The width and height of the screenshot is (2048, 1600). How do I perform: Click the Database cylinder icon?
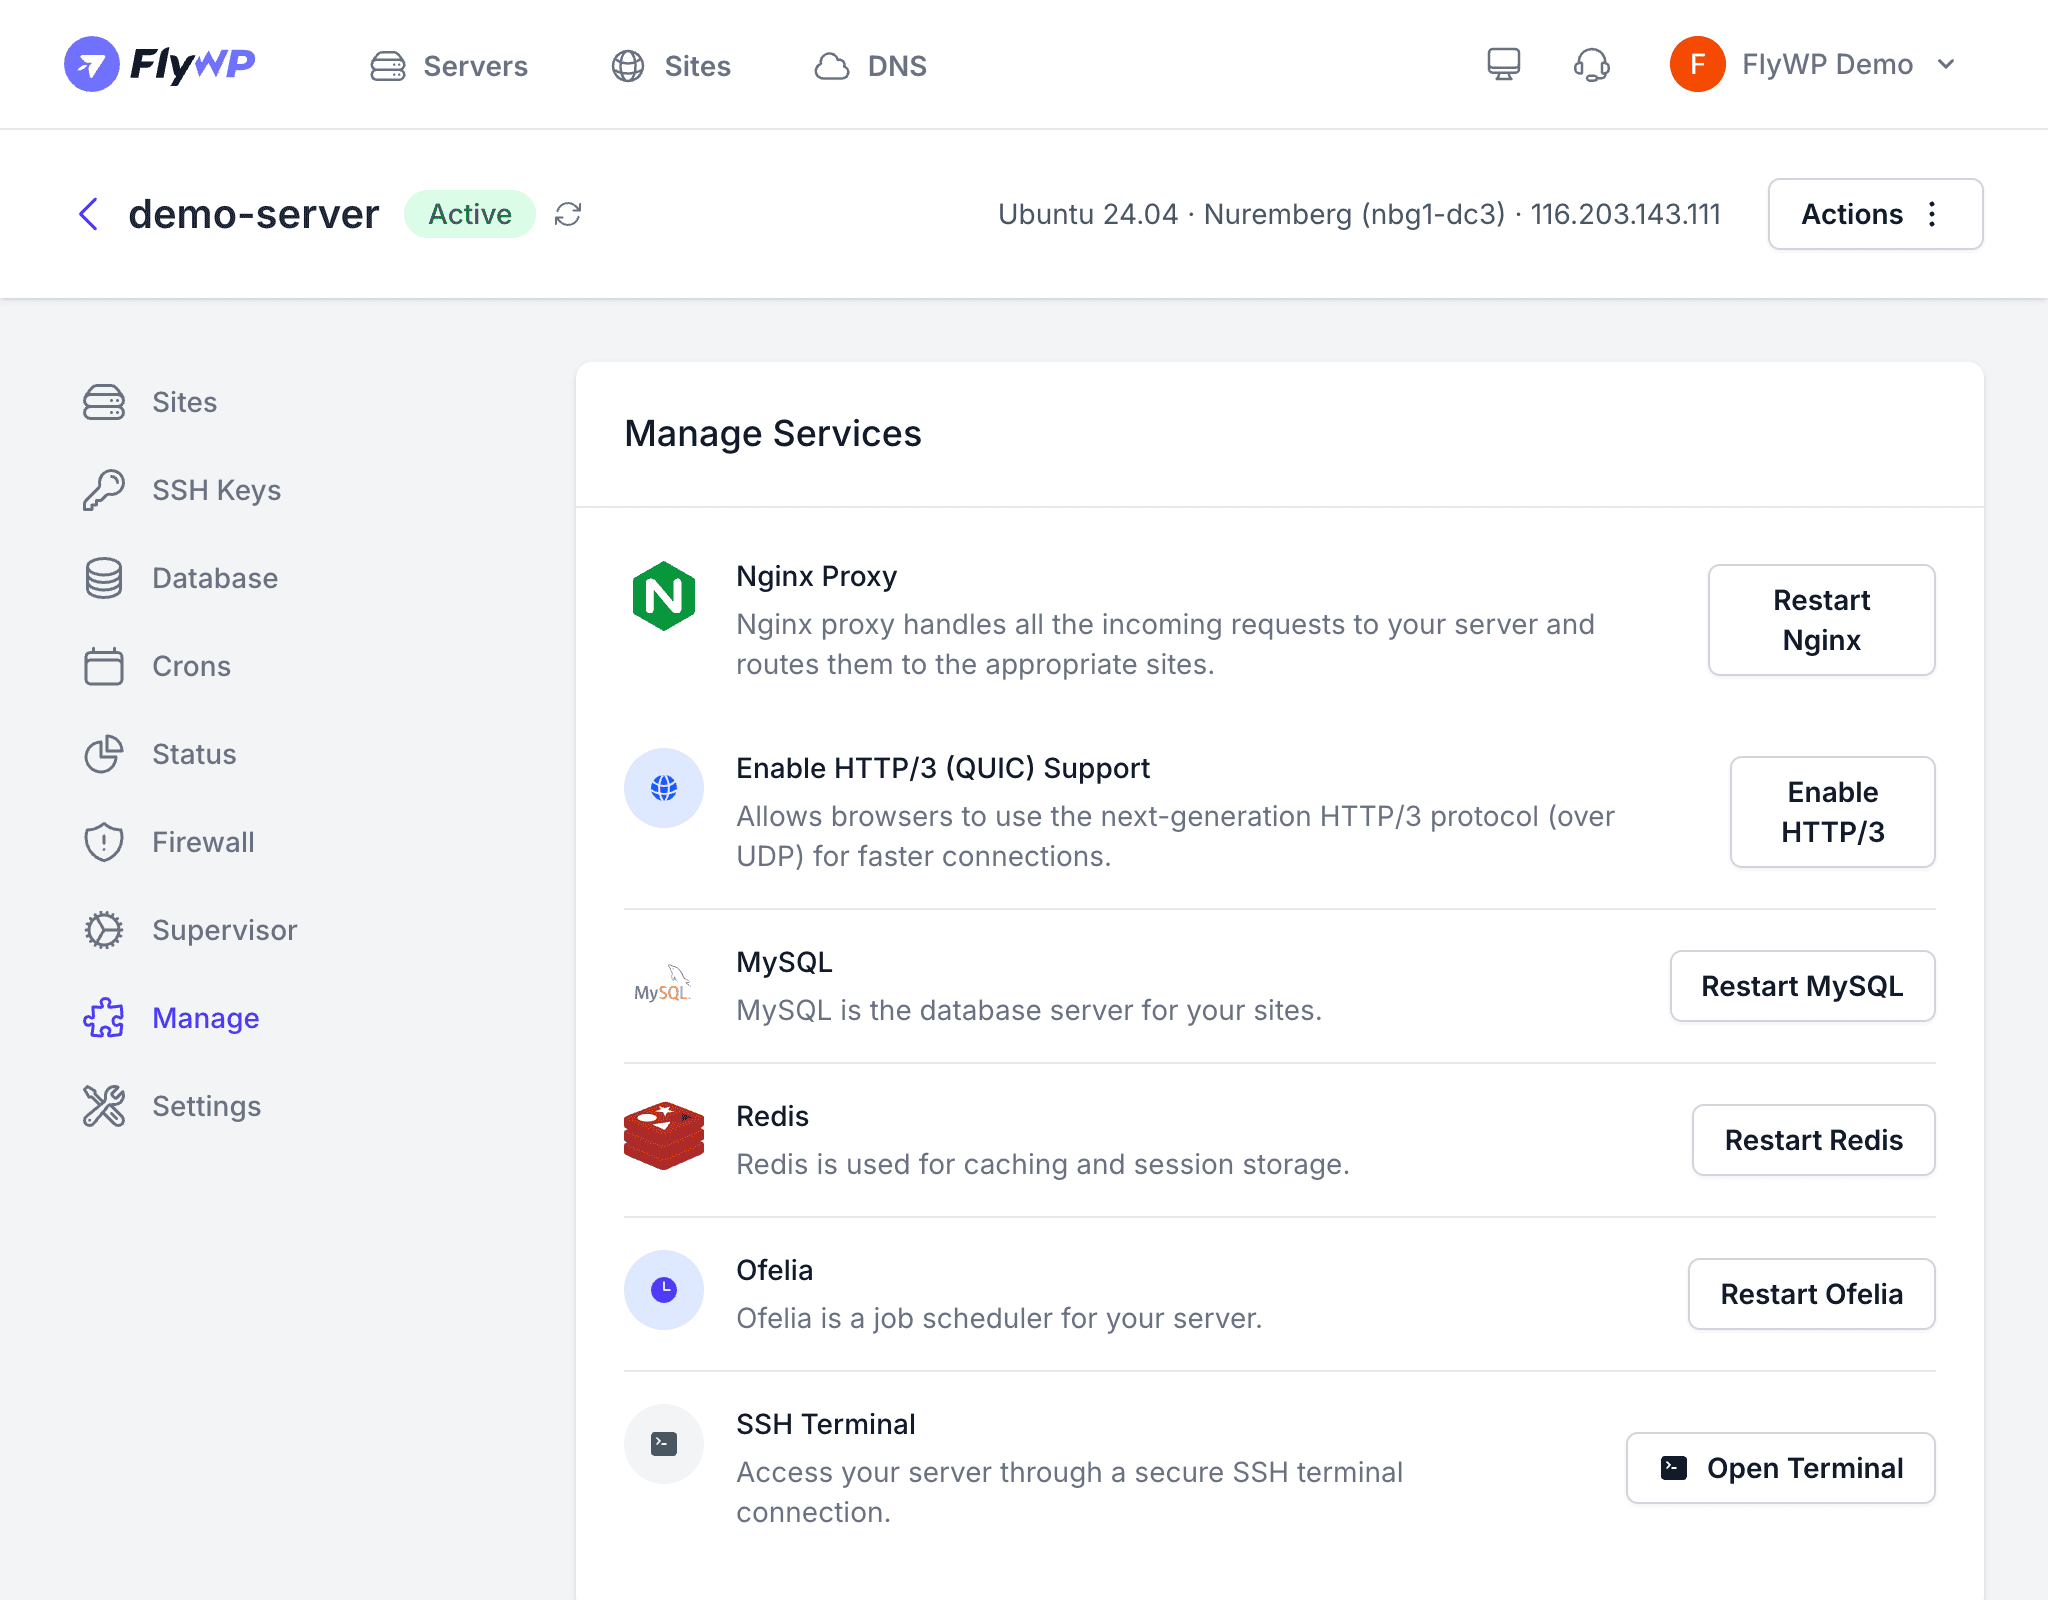click(104, 578)
